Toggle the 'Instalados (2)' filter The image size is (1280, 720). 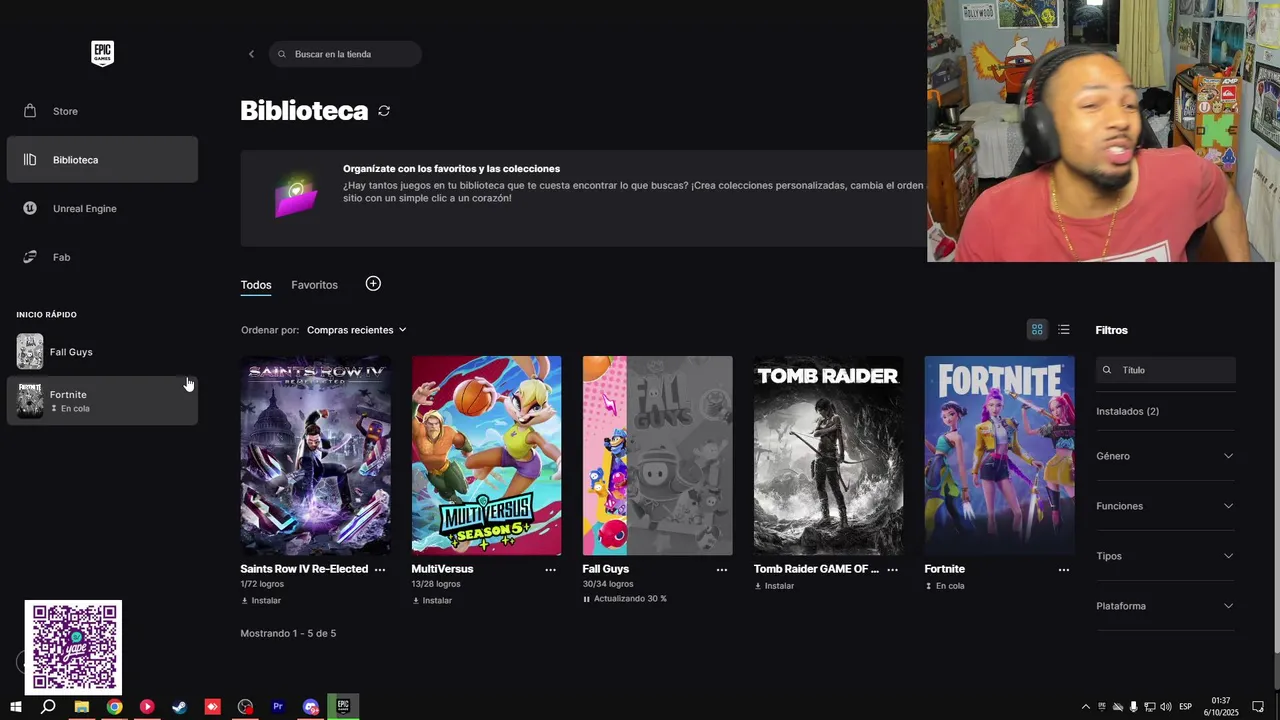point(1127,411)
